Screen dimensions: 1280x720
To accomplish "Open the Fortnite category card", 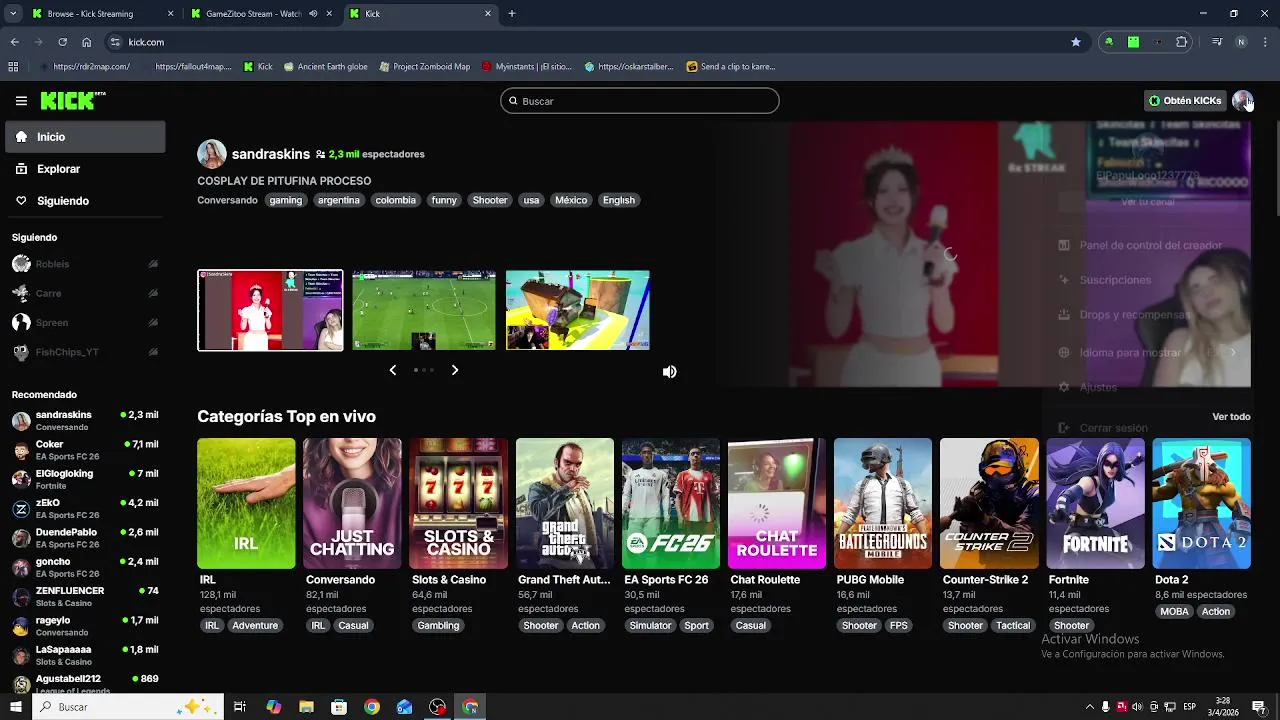I will (1095, 503).
